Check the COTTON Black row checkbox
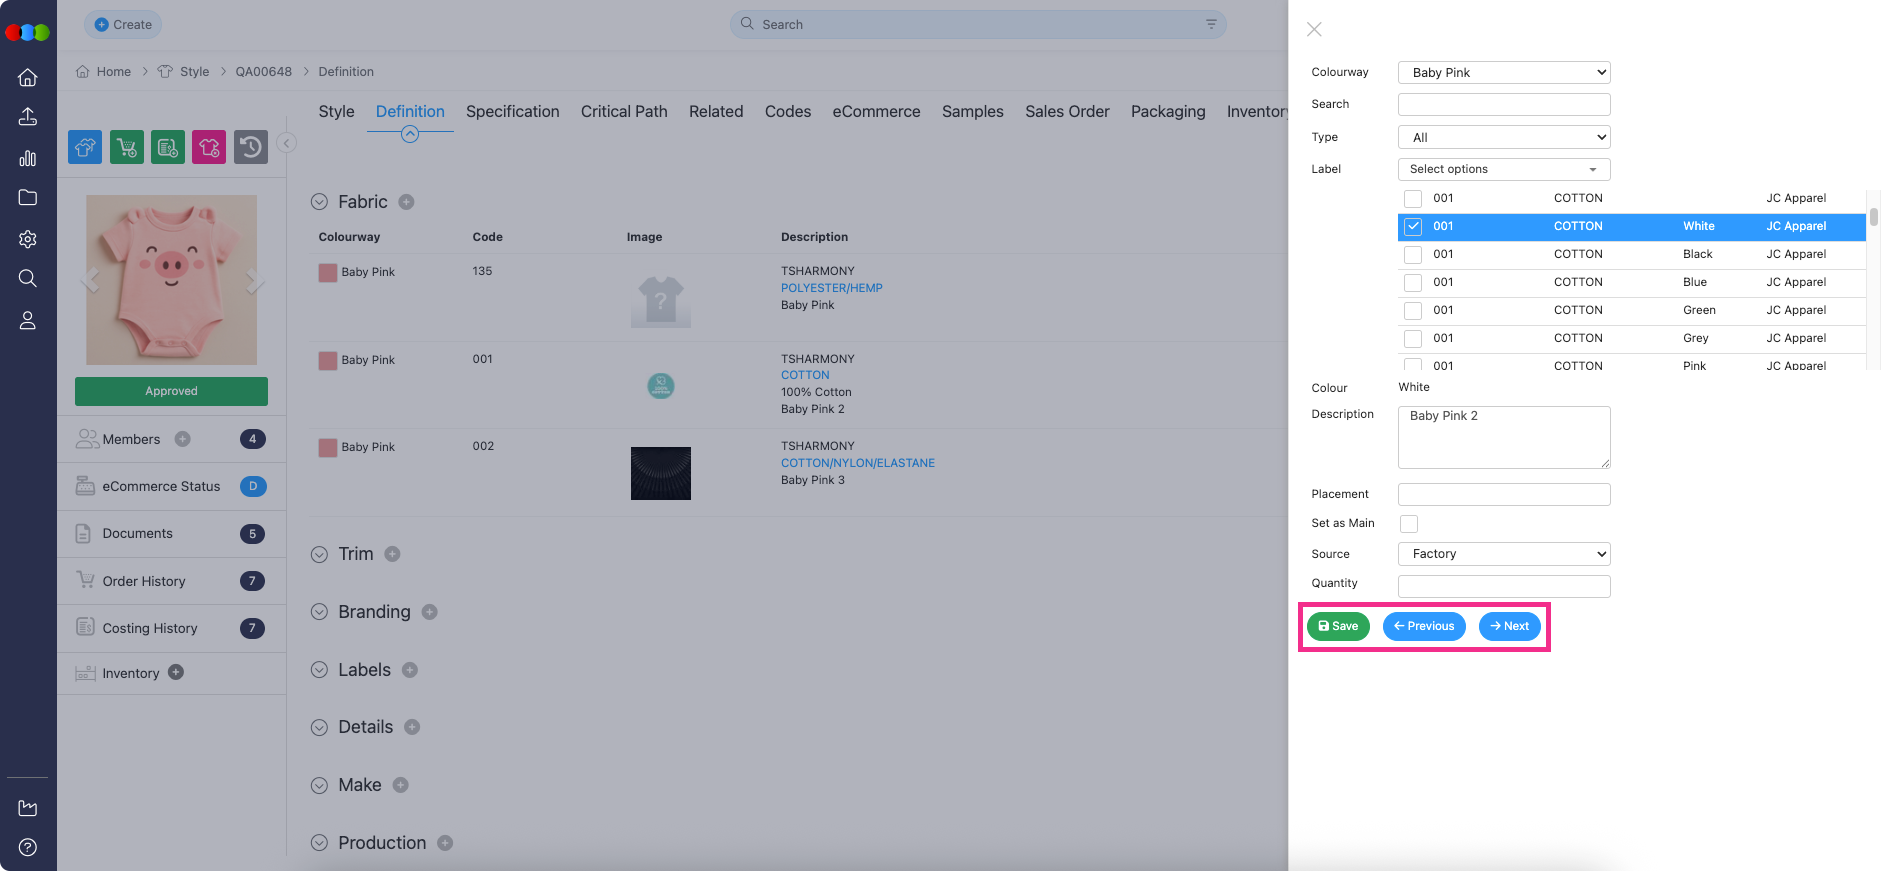This screenshot has width=1882, height=871. pyautogui.click(x=1412, y=255)
